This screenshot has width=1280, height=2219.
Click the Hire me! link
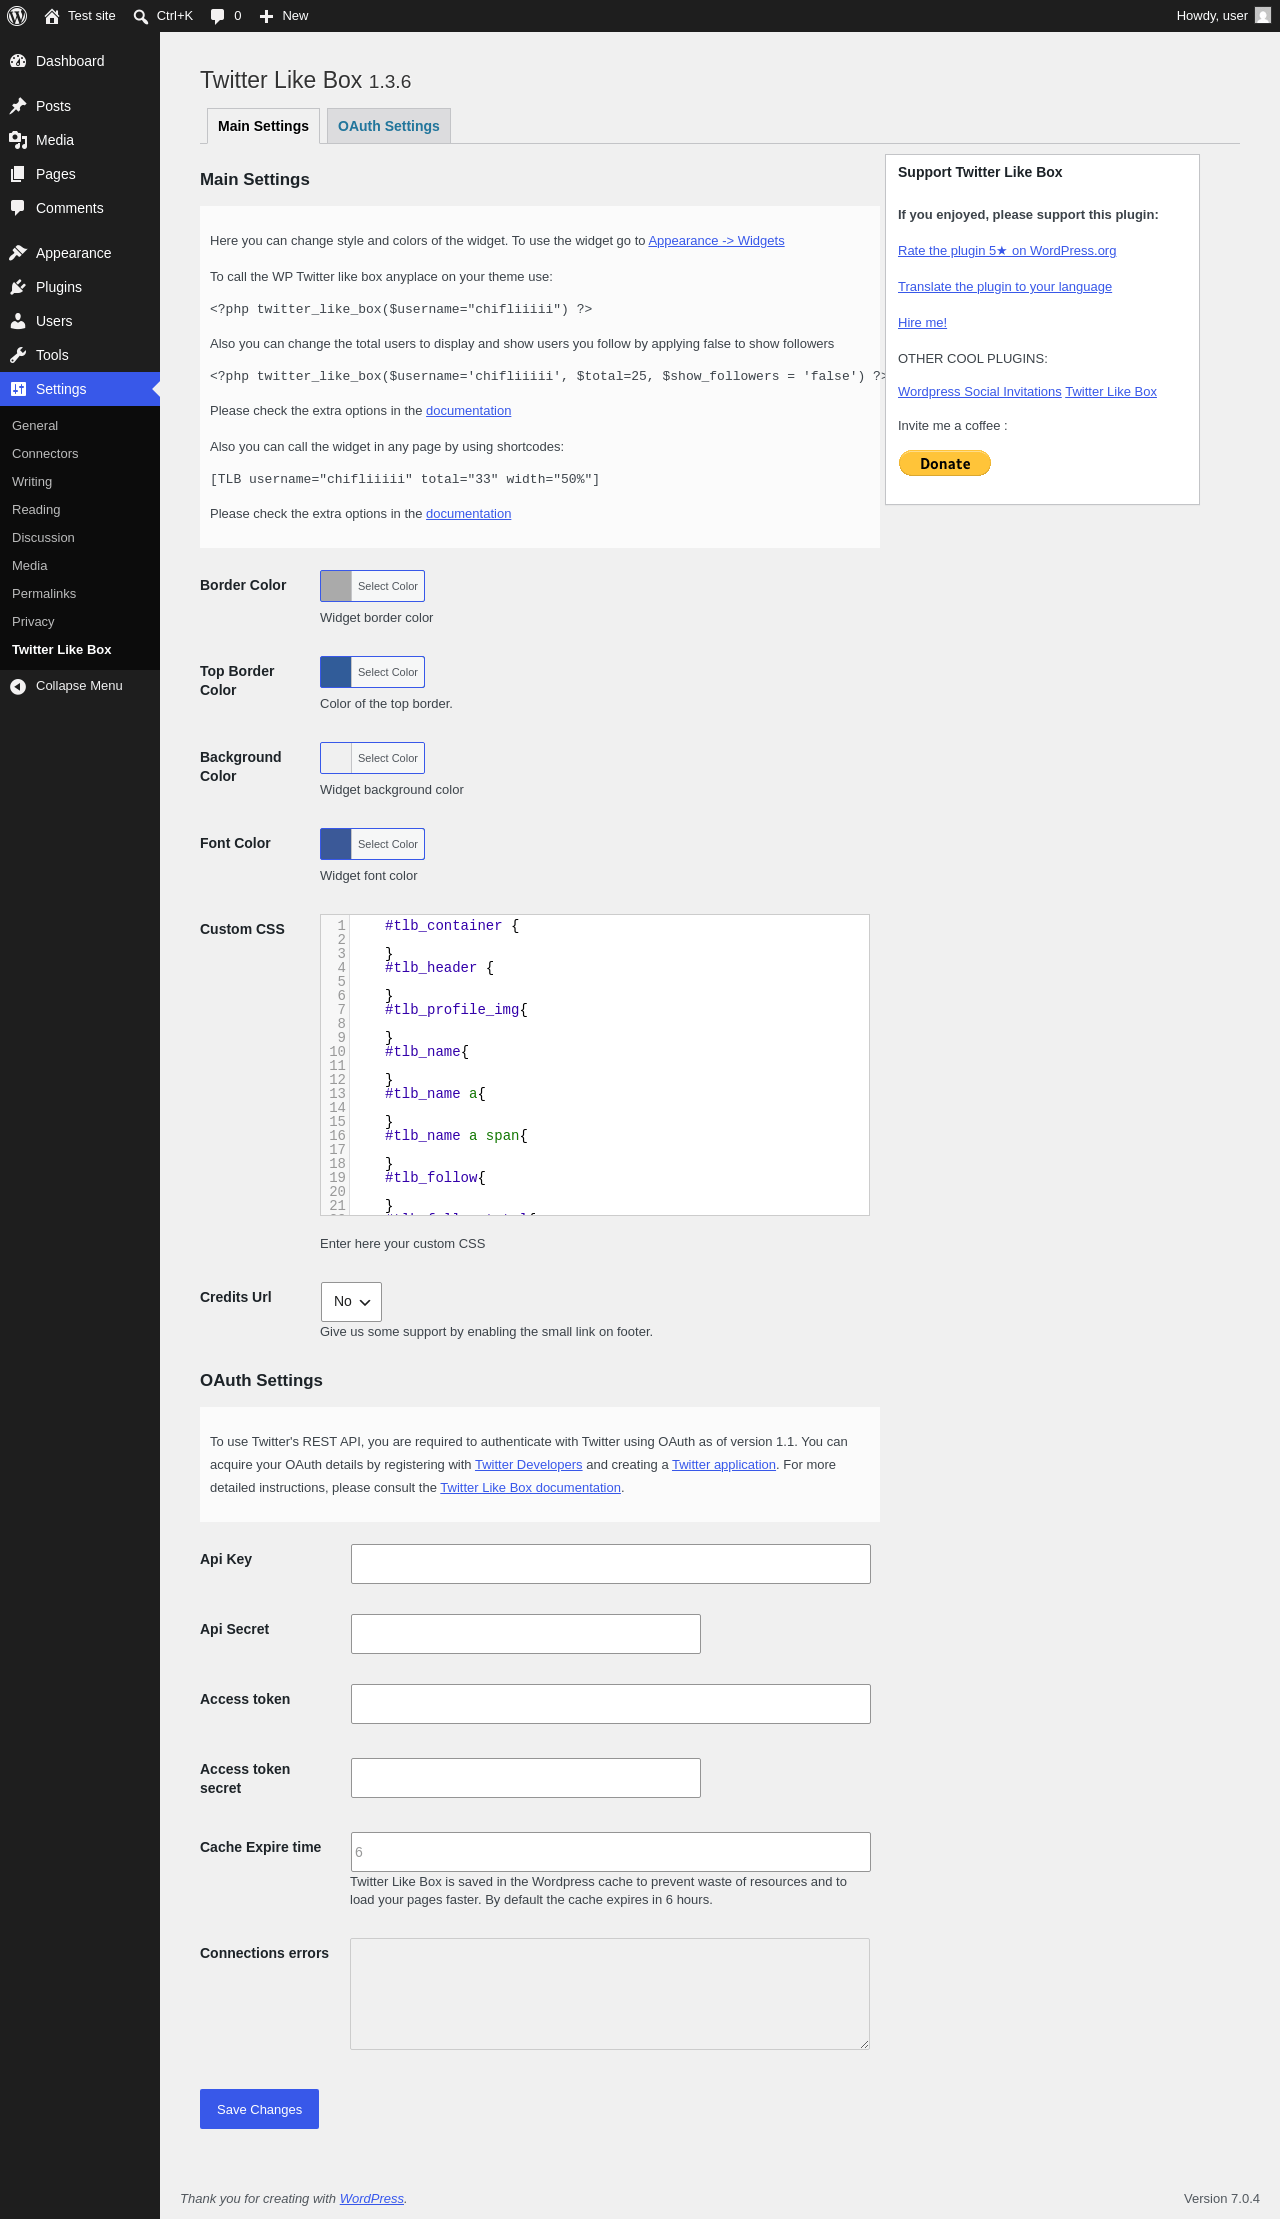point(922,323)
